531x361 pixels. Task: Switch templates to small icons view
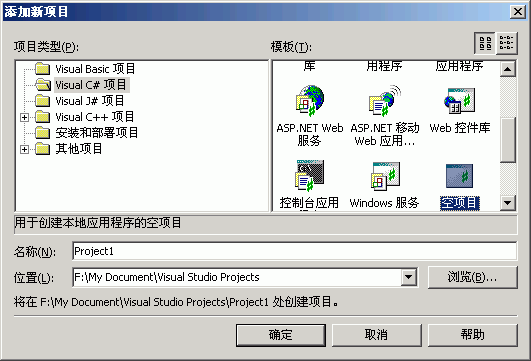507,43
